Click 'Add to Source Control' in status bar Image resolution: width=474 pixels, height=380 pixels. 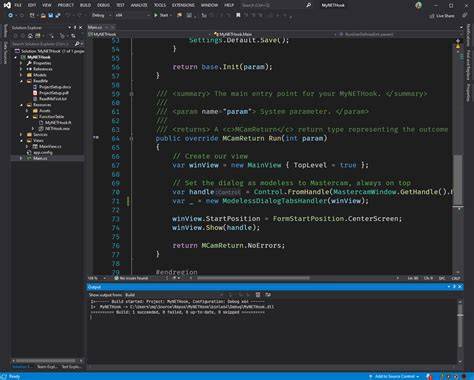click(x=394, y=377)
